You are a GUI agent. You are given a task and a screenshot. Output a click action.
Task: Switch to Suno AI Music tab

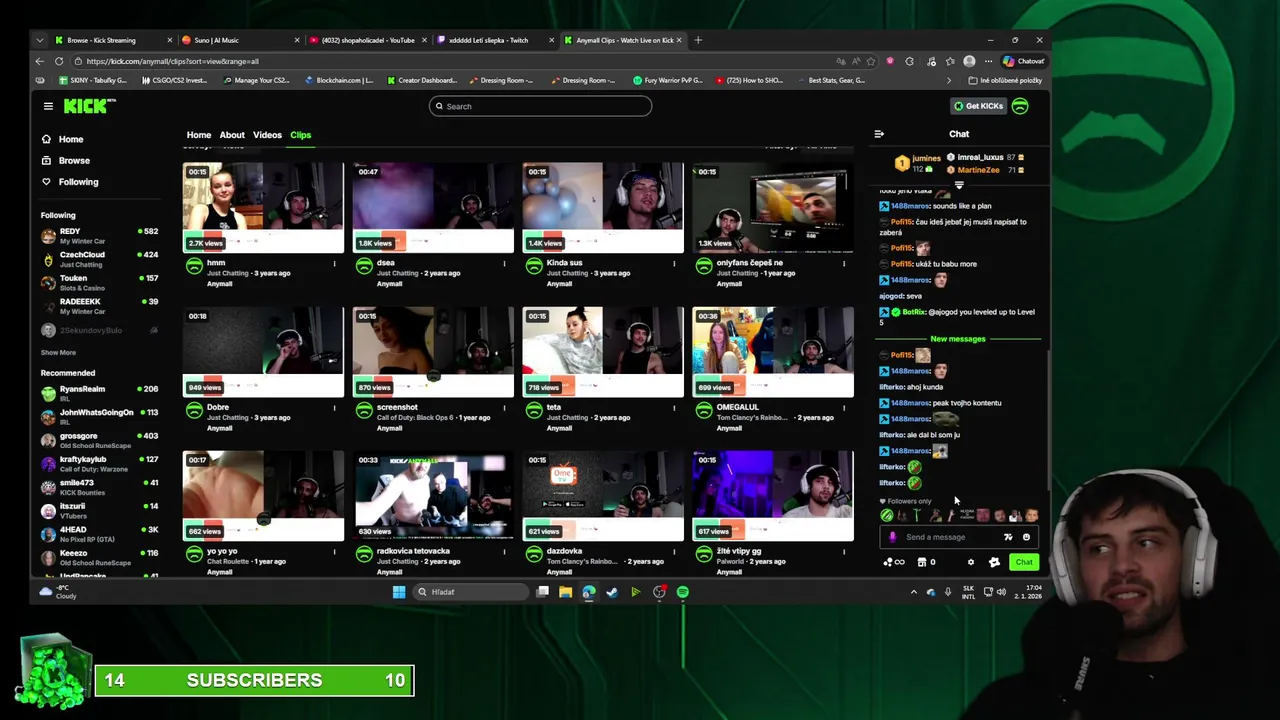pos(240,40)
